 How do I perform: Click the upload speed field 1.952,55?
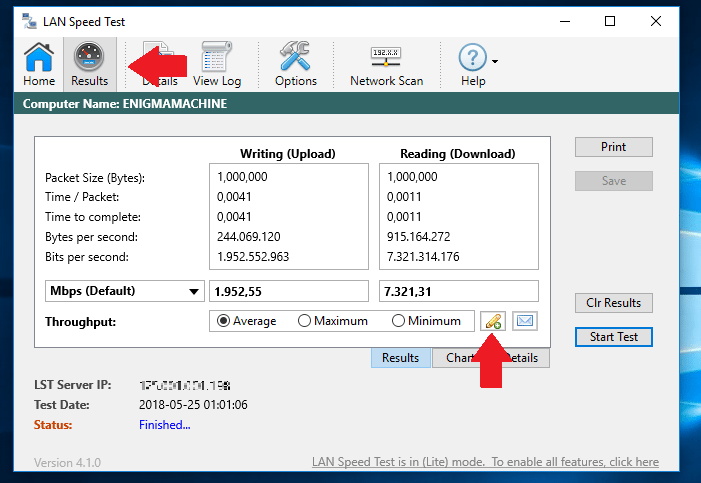pos(289,291)
